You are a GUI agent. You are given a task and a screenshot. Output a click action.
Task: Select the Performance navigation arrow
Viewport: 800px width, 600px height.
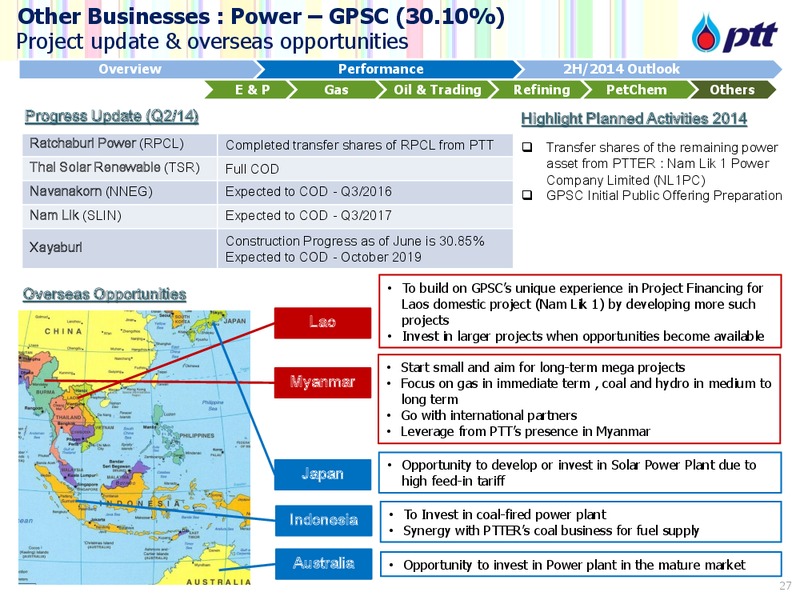click(388, 69)
